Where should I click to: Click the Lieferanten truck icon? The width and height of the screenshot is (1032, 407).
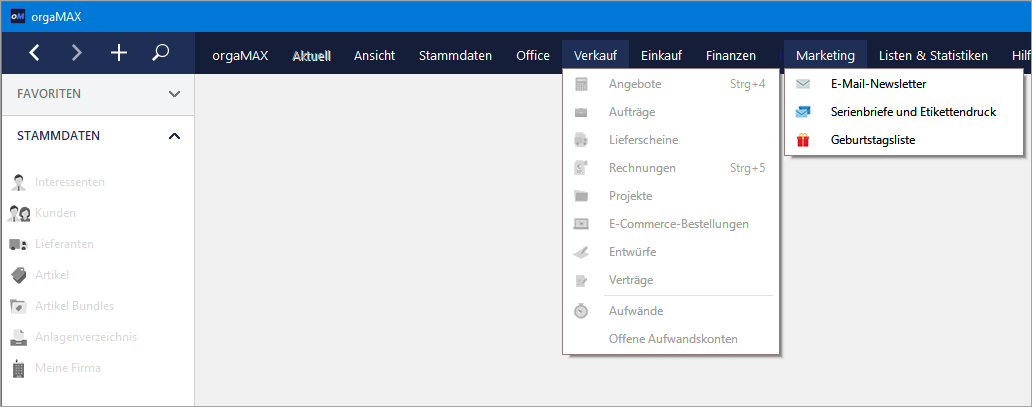[18, 244]
